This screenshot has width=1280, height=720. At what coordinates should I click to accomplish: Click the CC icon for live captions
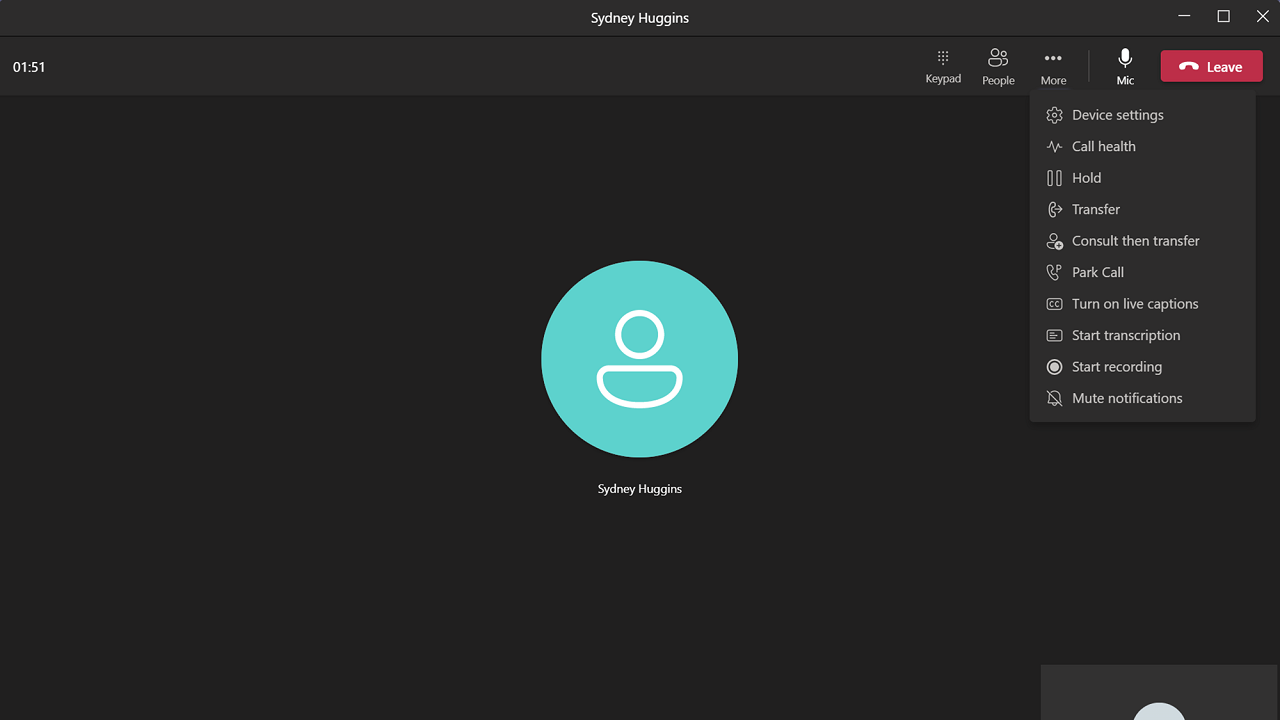coord(1054,304)
